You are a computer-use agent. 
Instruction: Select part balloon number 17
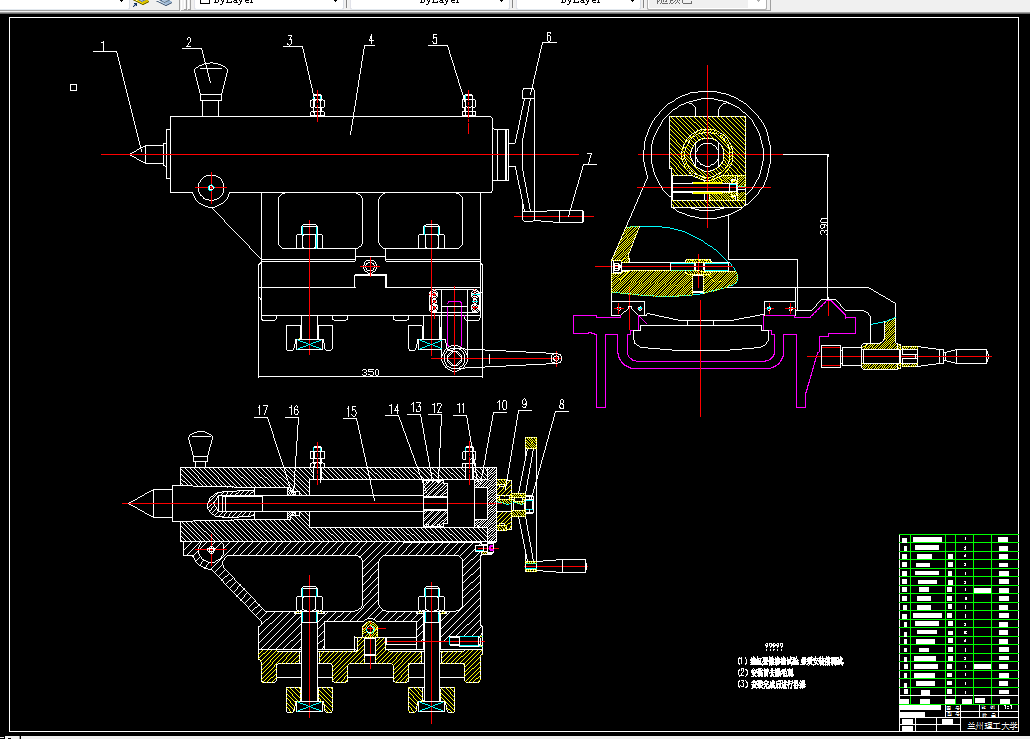pyautogui.click(x=262, y=410)
